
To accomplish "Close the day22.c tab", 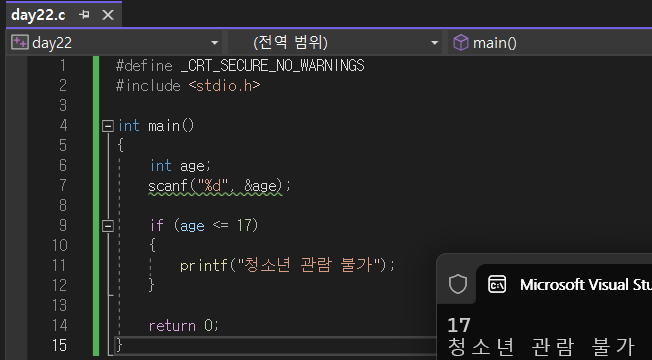I will click(x=108, y=15).
